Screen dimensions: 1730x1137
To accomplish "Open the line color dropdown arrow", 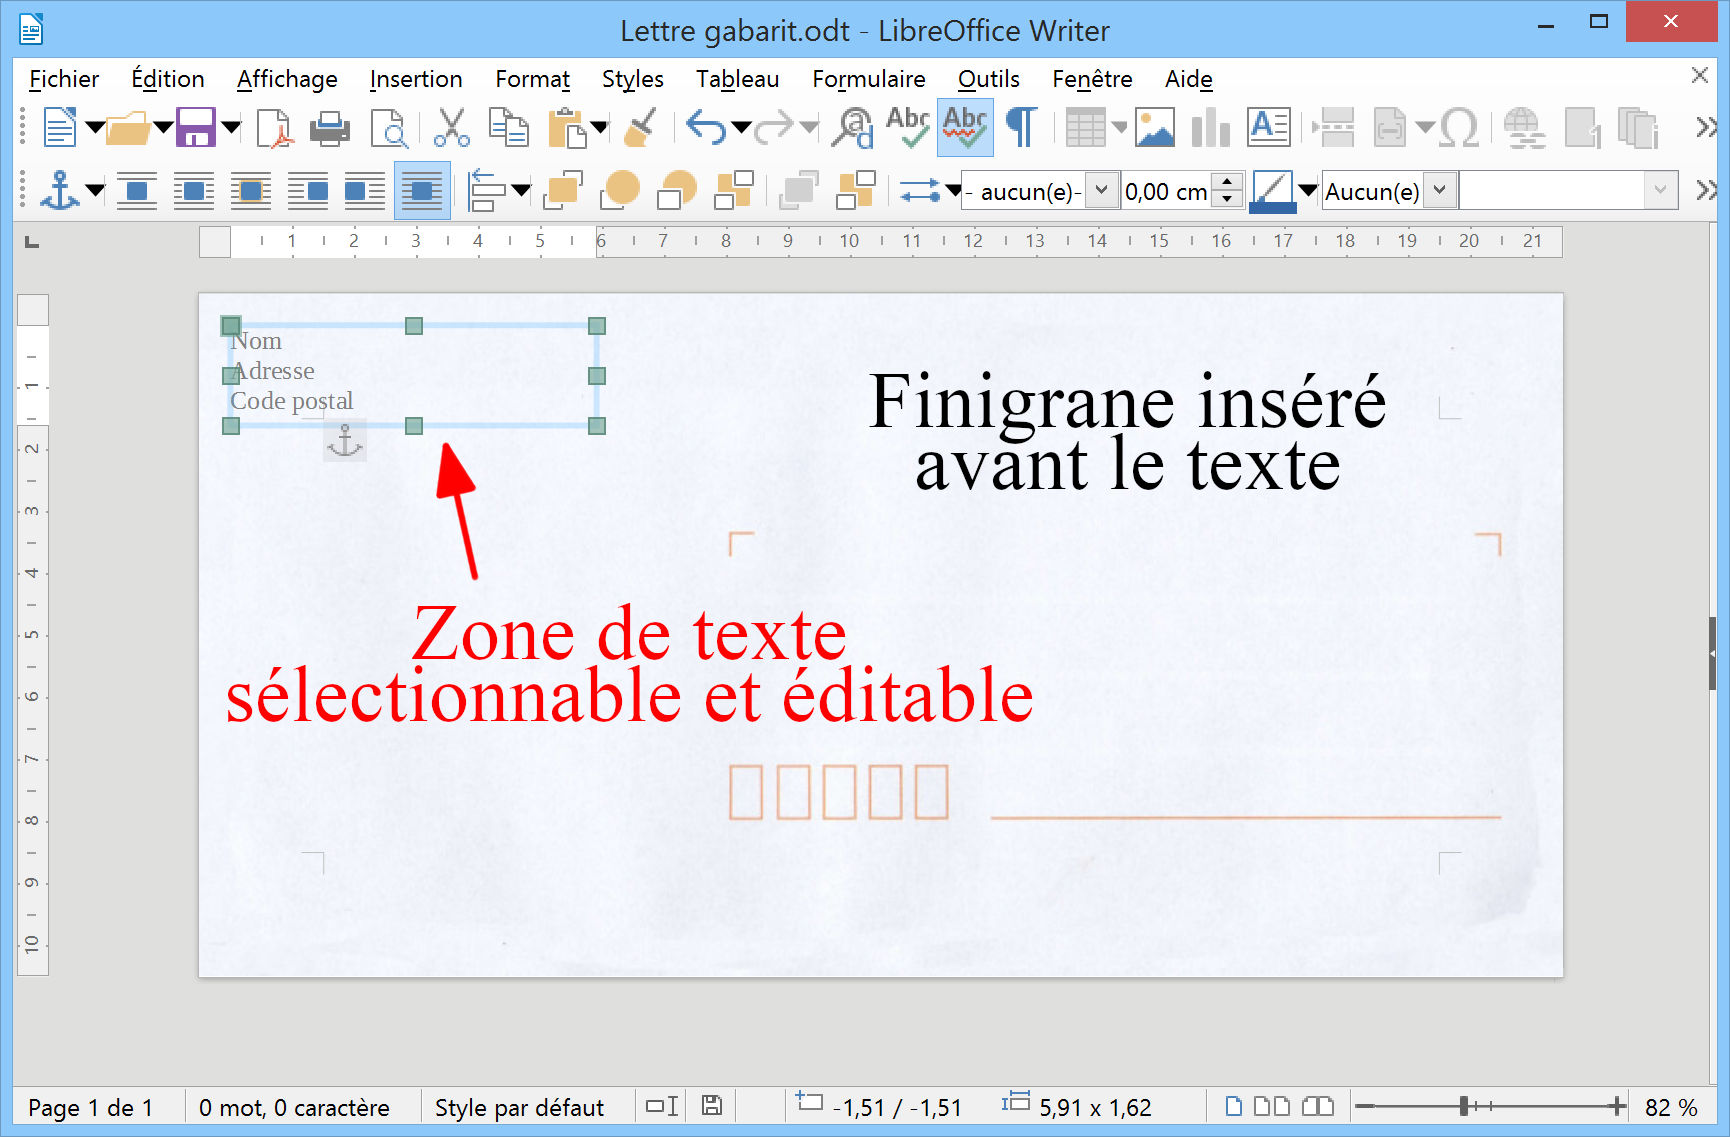I will (1308, 190).
